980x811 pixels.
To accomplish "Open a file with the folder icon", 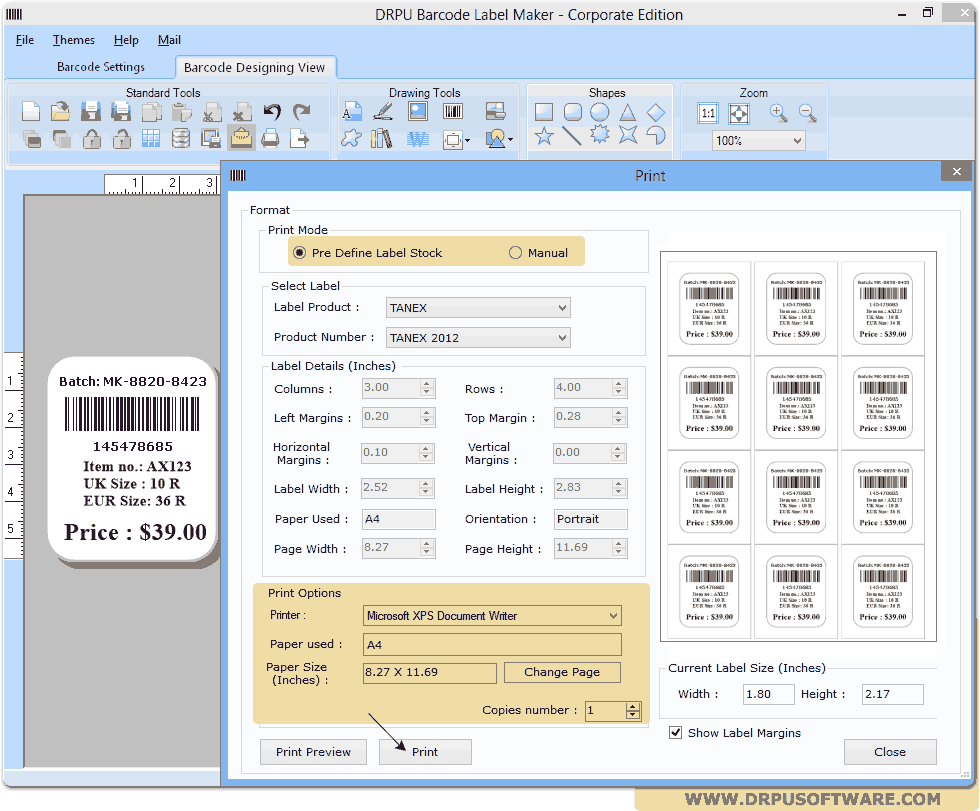I will point(61,112).
